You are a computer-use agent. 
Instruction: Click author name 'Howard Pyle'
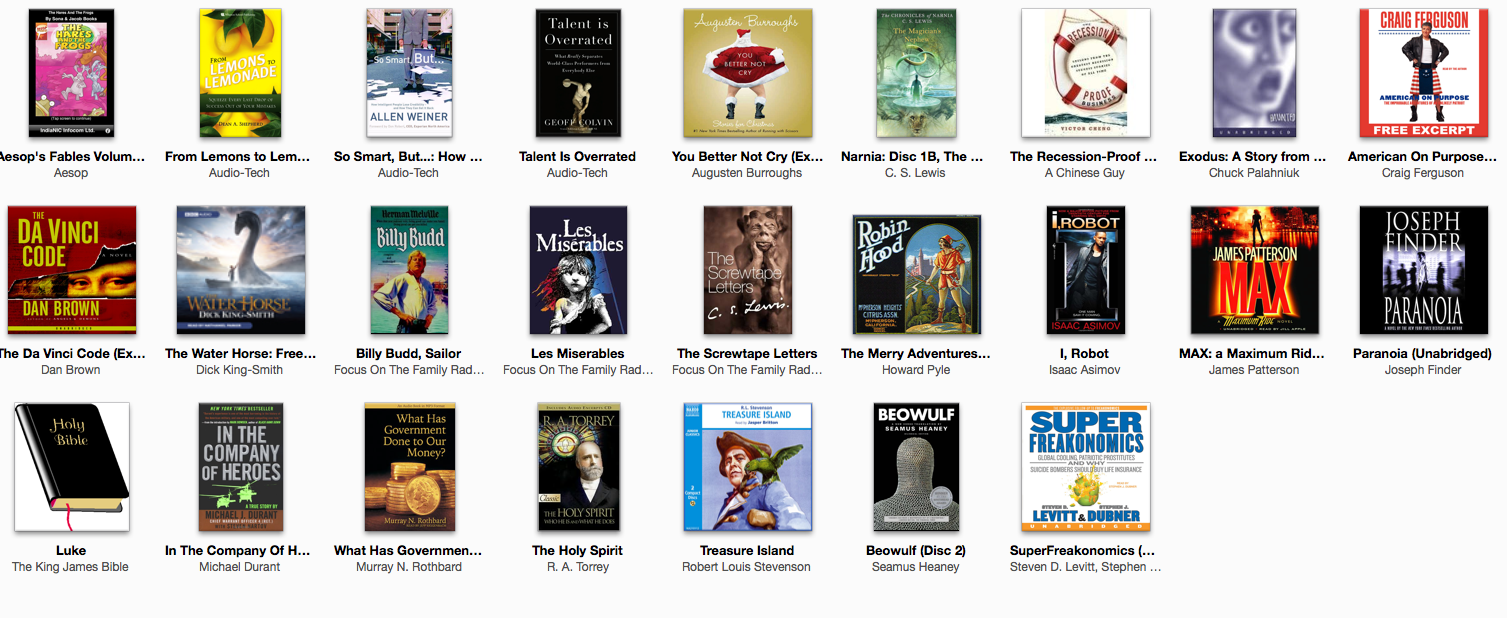(916, 370)
